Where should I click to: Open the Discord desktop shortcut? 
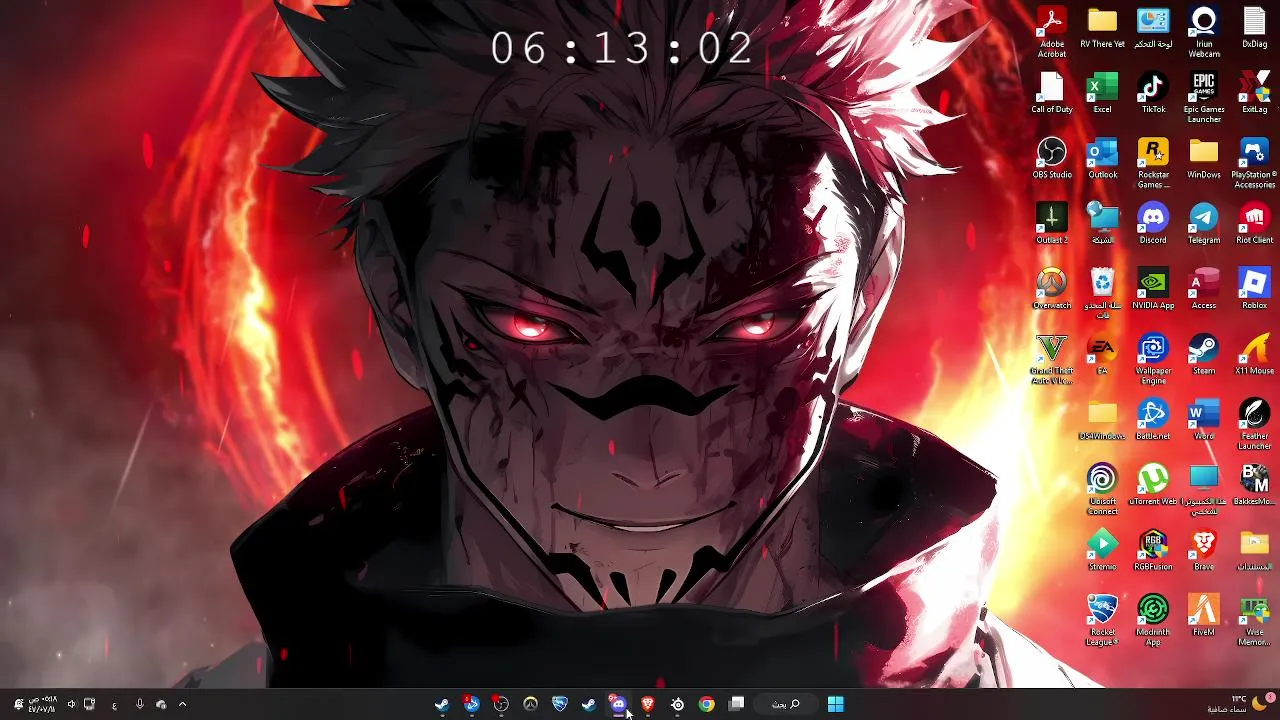1153,223
